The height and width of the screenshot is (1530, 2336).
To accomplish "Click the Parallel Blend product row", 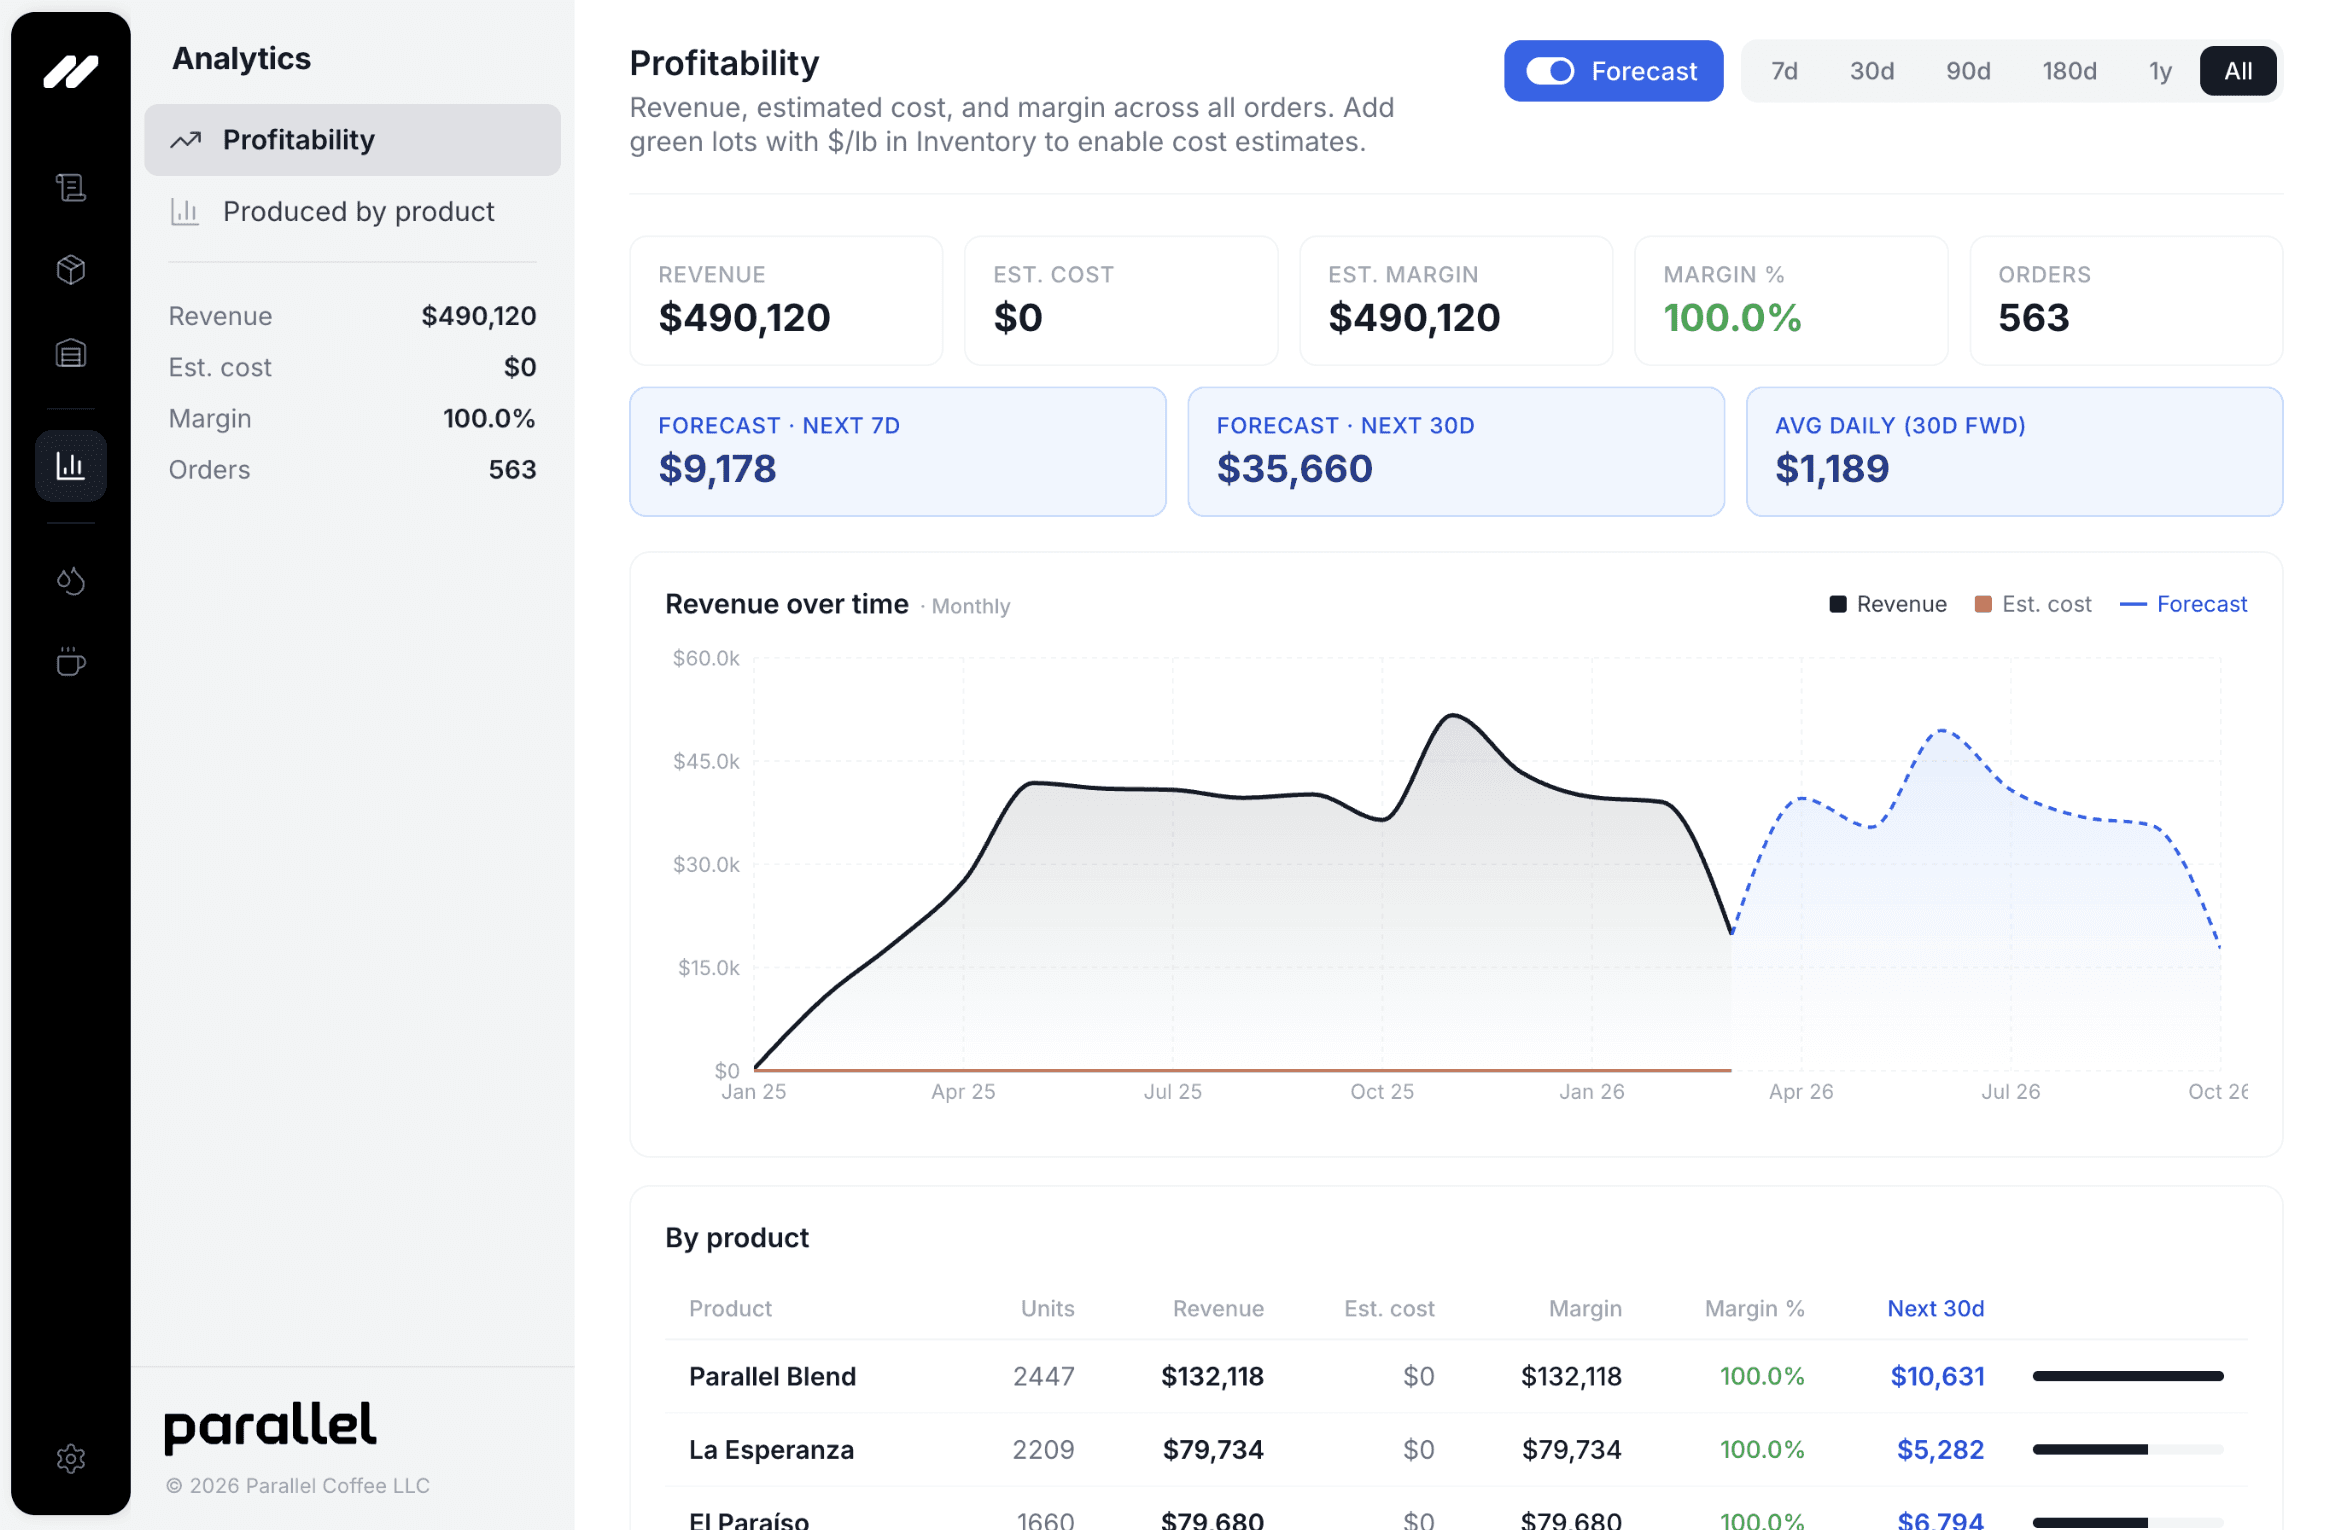I will [x=772, y=1376].
